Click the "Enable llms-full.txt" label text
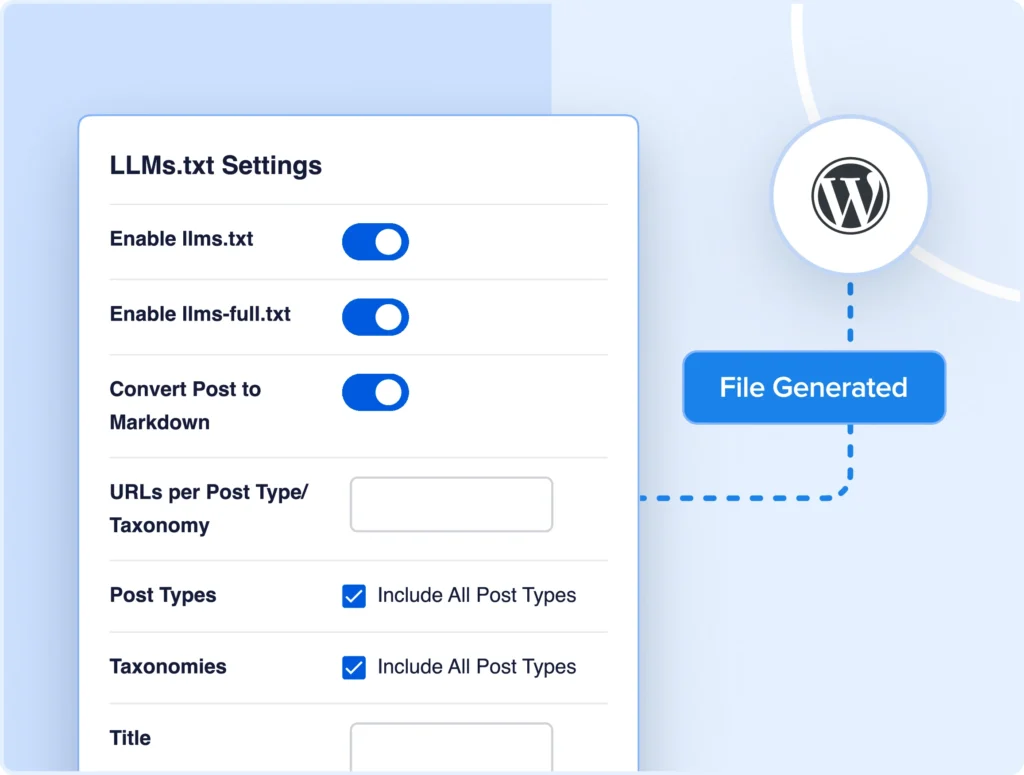Viewport: 1024px width, 775px height. pos(200,314)
